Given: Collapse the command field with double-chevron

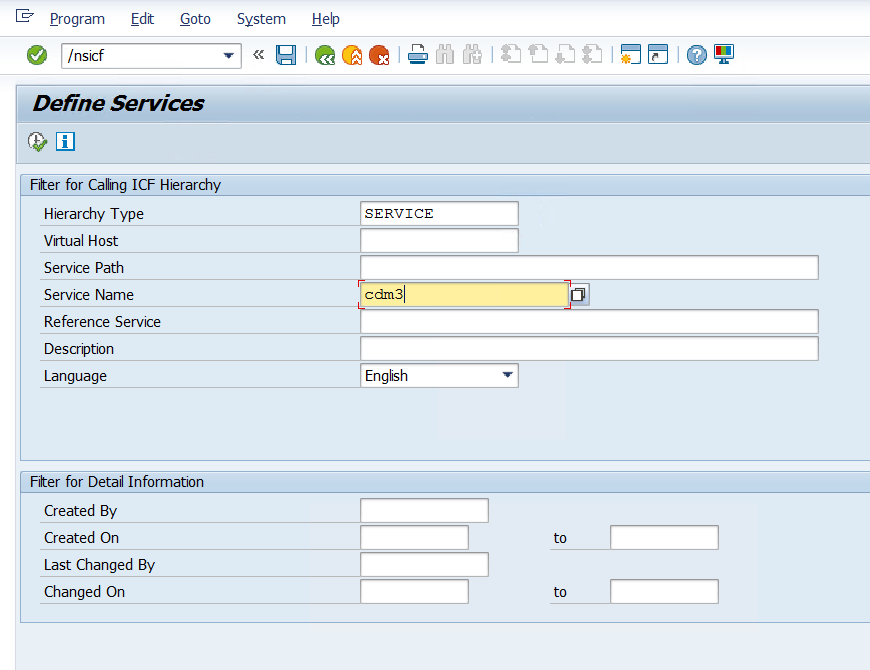Looking at the screenshot, I should (x=258, y=55).
